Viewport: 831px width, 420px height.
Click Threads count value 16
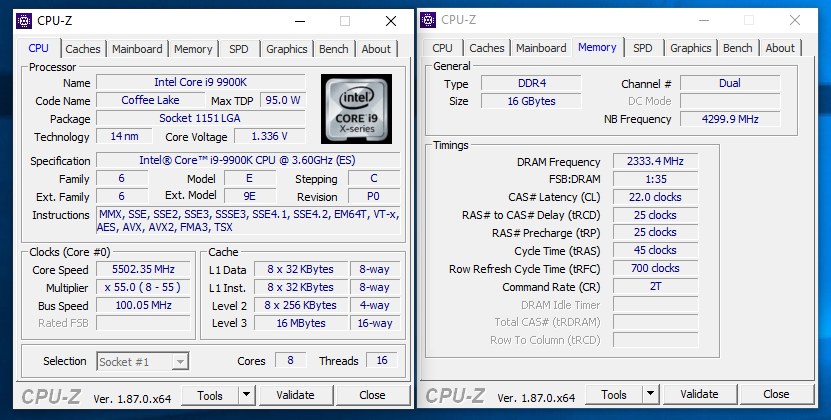tap(382, 361)
